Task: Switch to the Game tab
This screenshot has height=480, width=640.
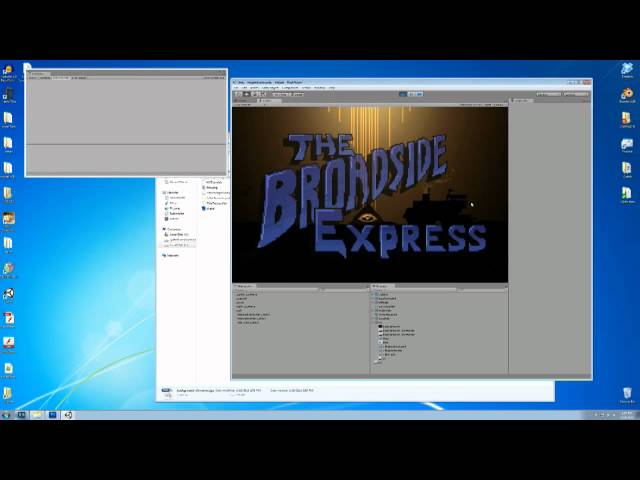Action: point(267,100)
